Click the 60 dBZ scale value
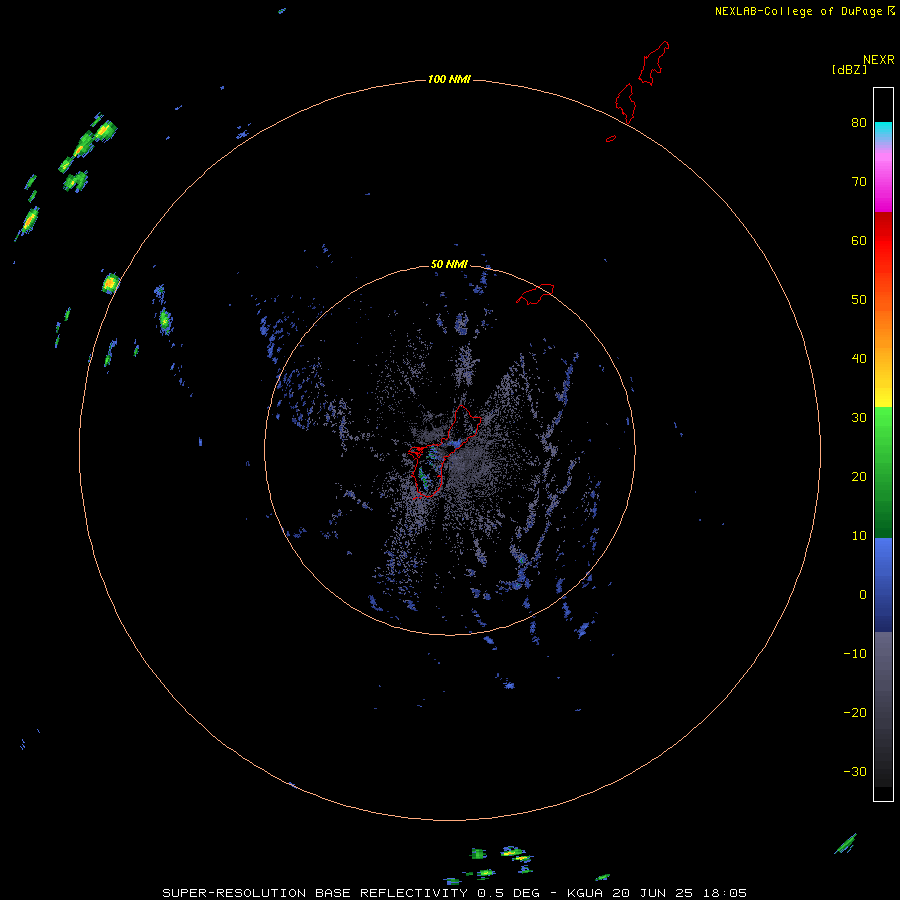900x900 pixels. click(x=859, y=240)
